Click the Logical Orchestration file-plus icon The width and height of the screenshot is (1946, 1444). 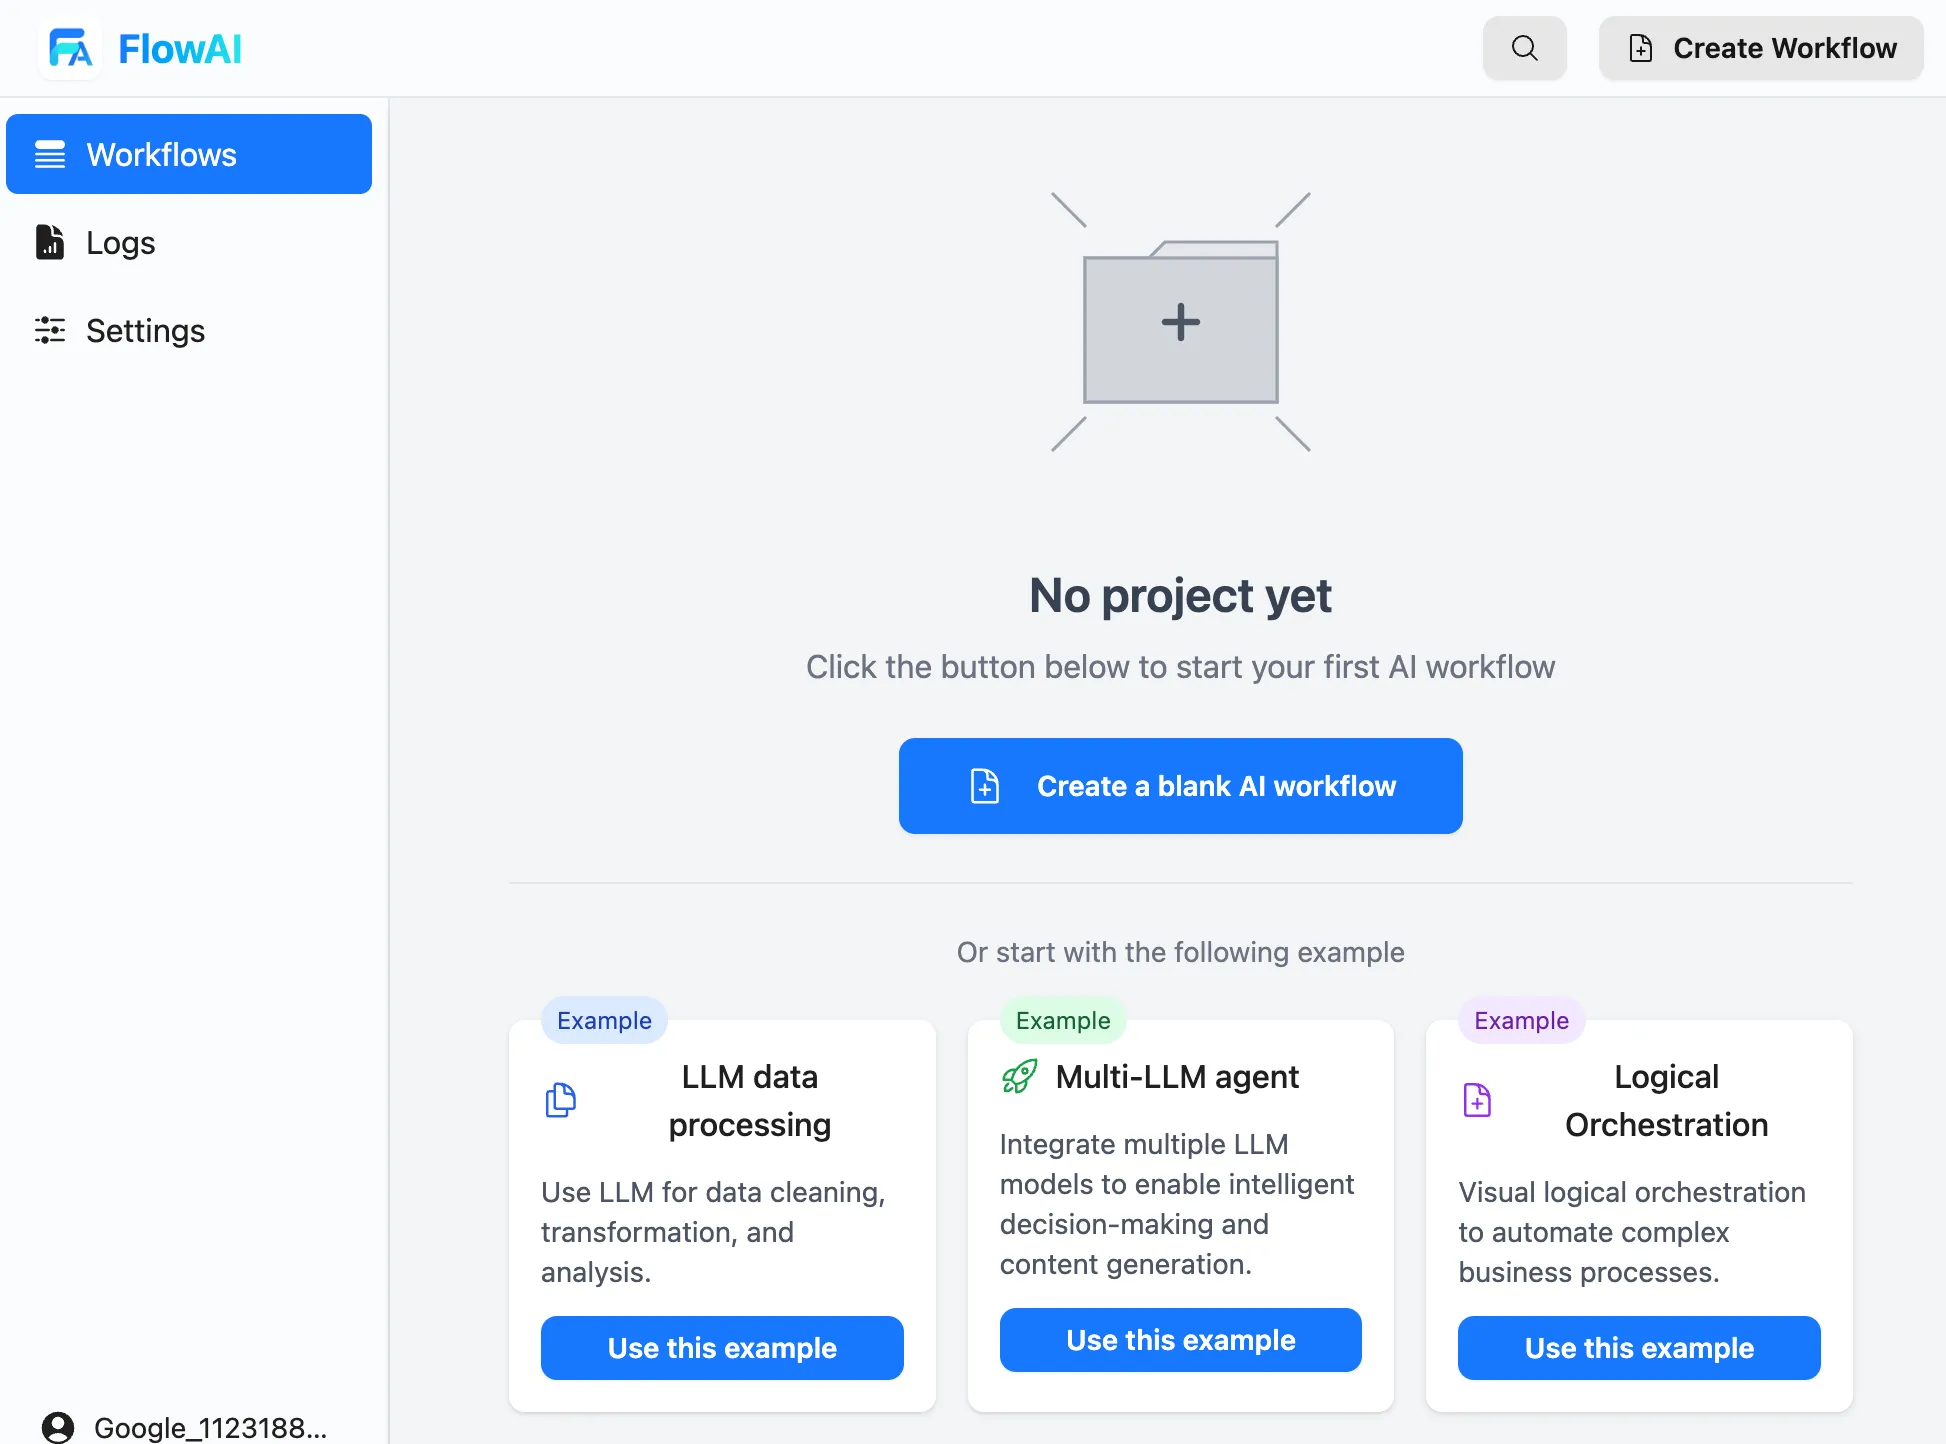pos(1477,1100)
